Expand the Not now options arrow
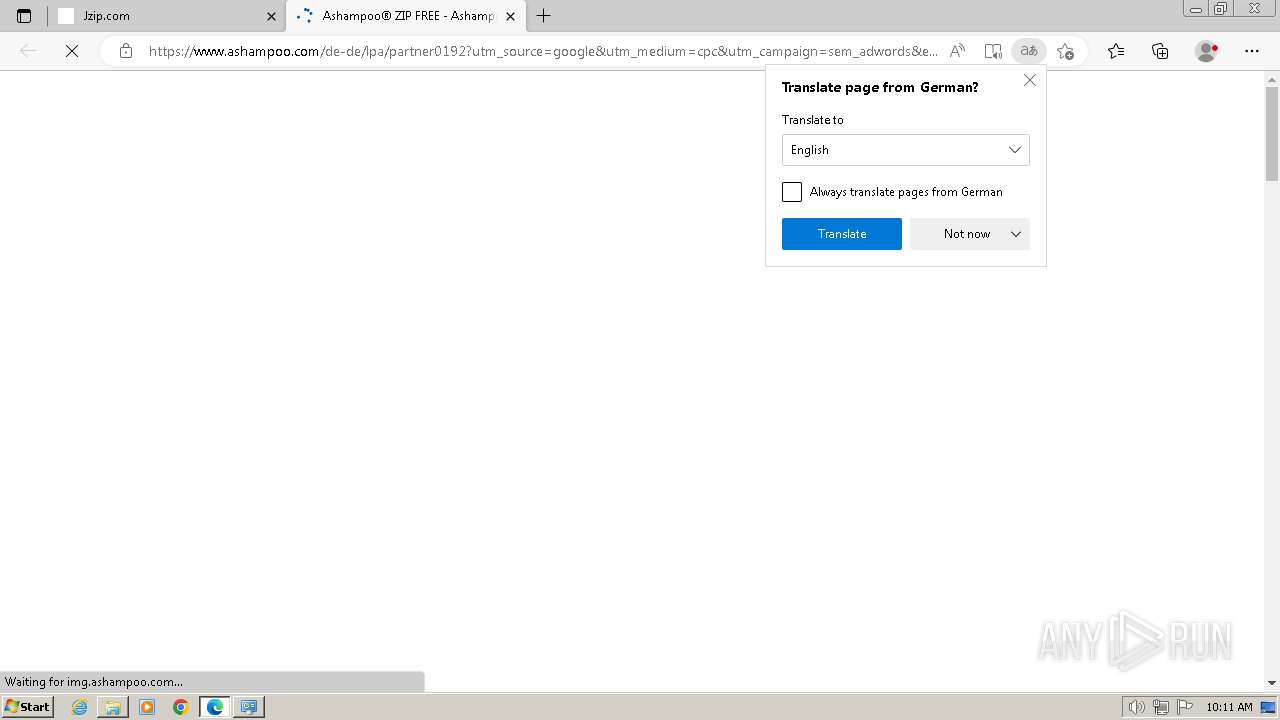Screen dimensions: 1280x720 pyautogui.click(x=1016, y=234)
